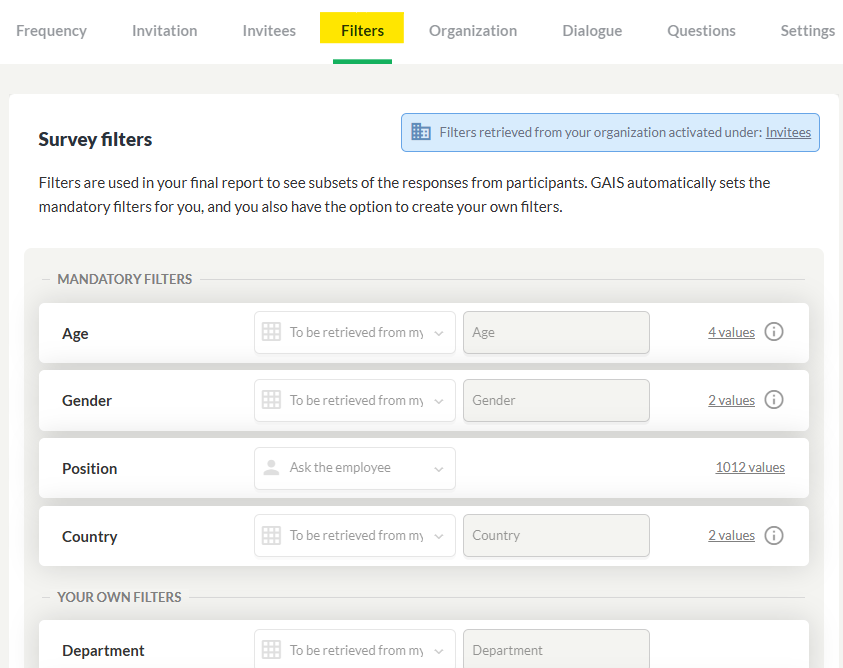View the 2 values link for Country
This screenshot has width=843, height=668.
tap(731, 536)
